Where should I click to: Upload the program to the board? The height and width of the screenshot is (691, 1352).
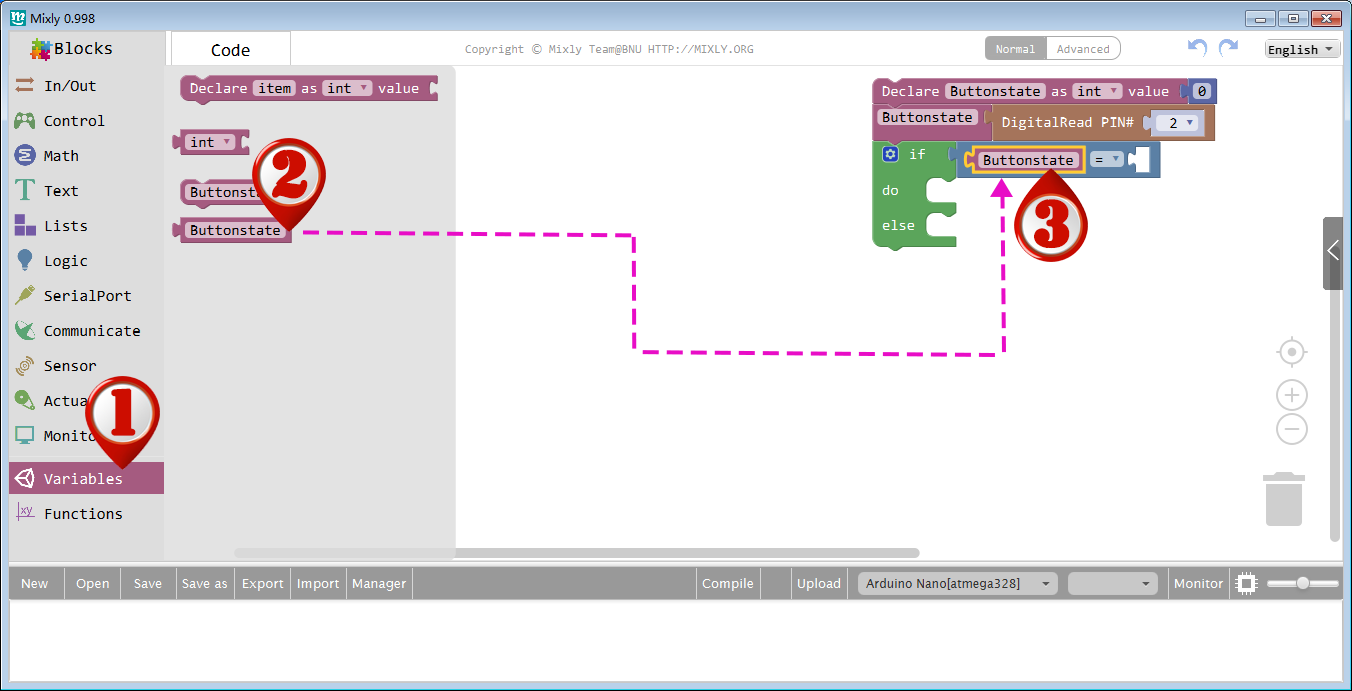click(x=819, y=584)
